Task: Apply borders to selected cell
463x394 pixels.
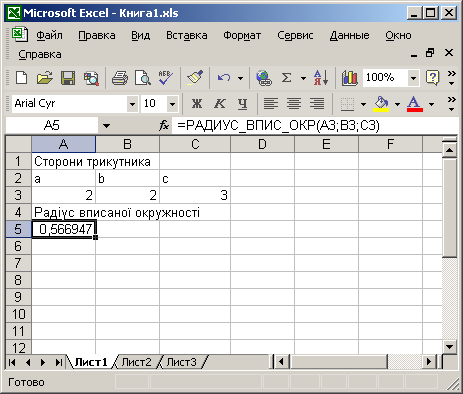Action: [x=347, y=104]
